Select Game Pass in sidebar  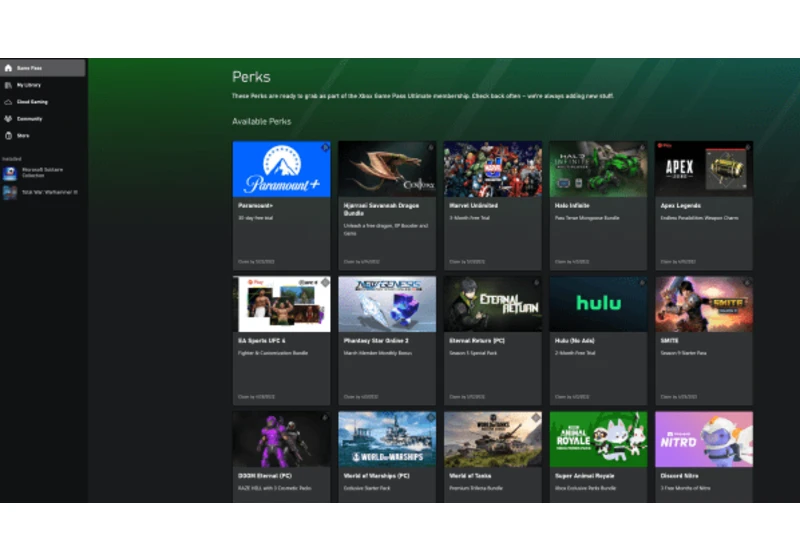[43, 68]
